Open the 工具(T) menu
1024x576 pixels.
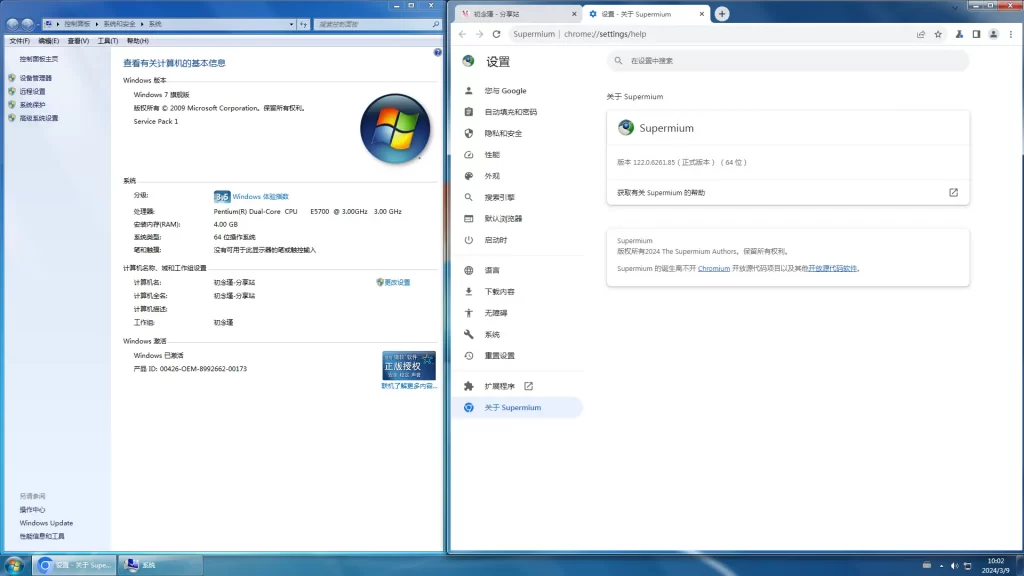pyautogui.click(x=108, y=40)
